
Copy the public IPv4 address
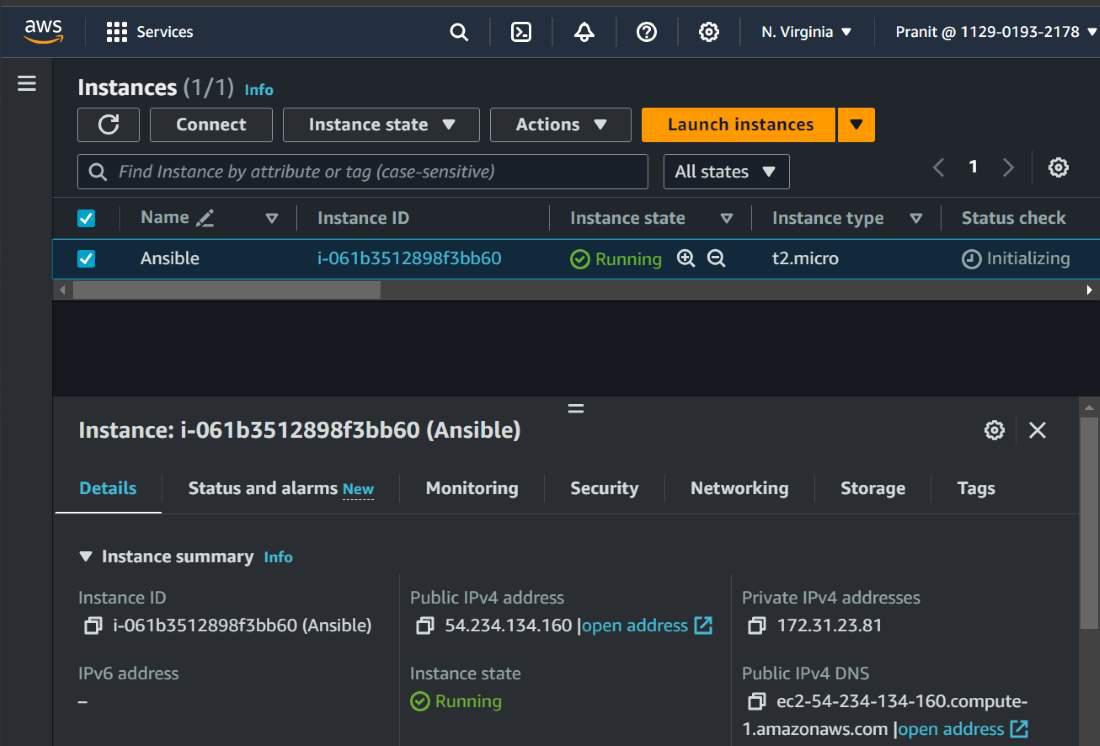coord(424,626)
